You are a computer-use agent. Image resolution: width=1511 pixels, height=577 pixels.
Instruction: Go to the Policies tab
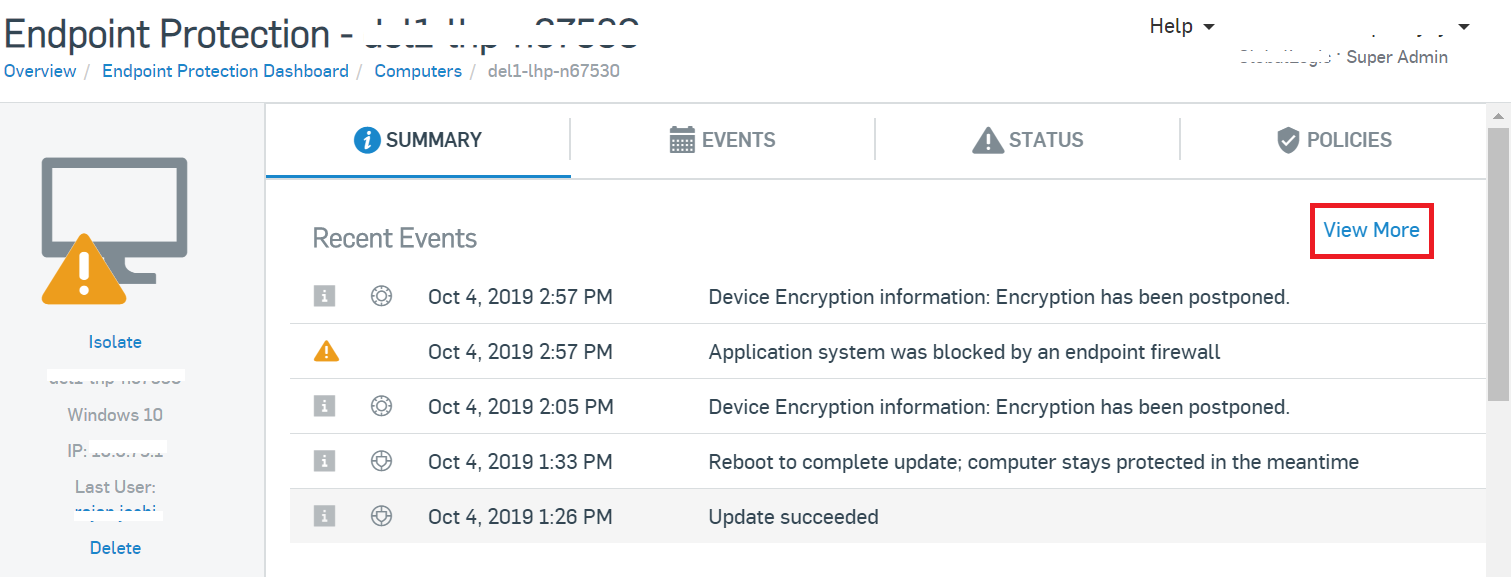1333,140
